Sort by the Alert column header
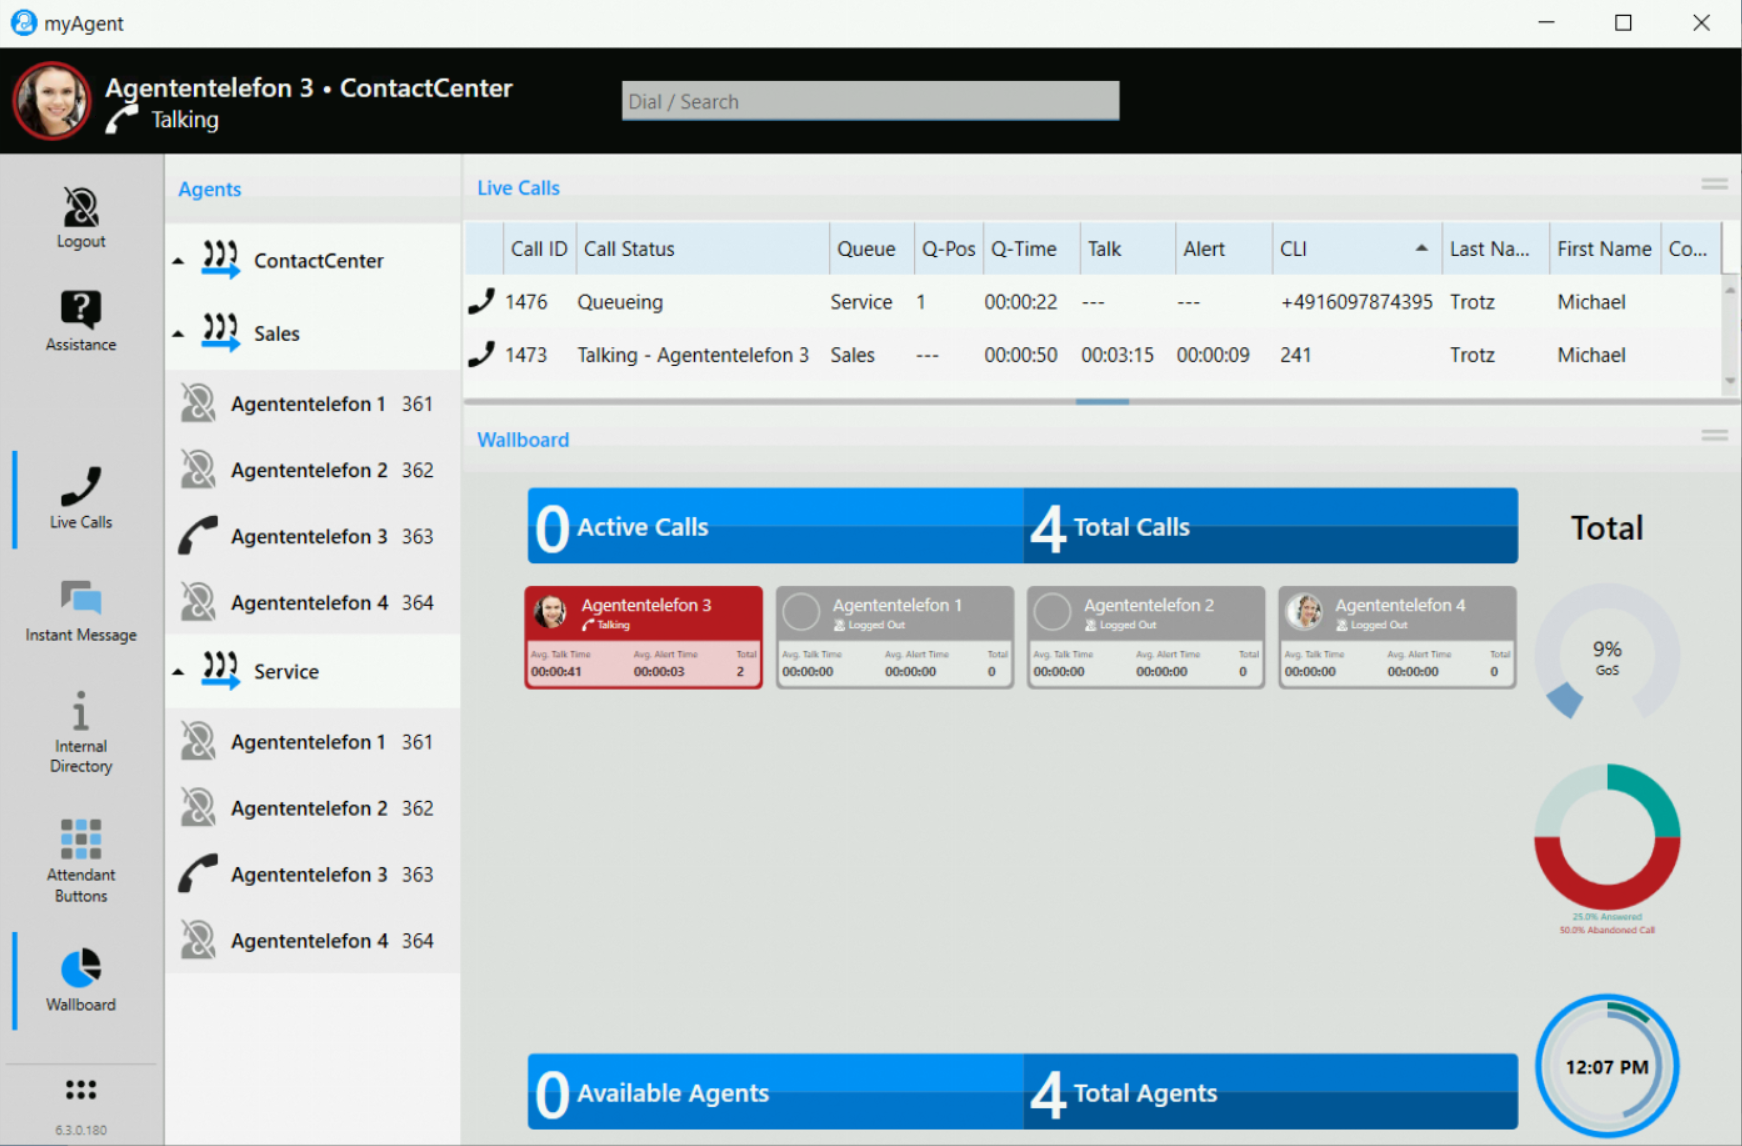This screenshot has height=1146, width=1742. tap(1224, 249)
